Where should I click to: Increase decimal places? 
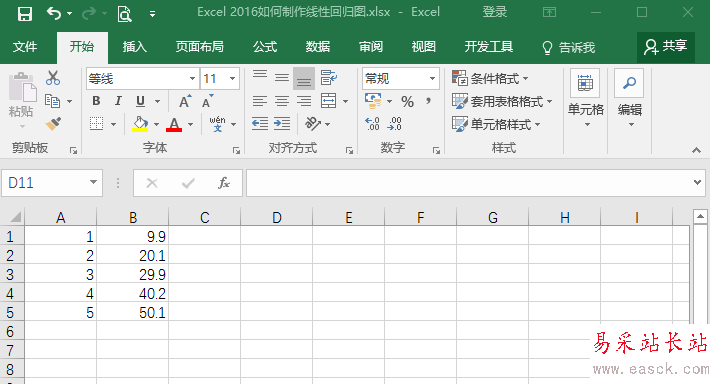tap(373, 124)
